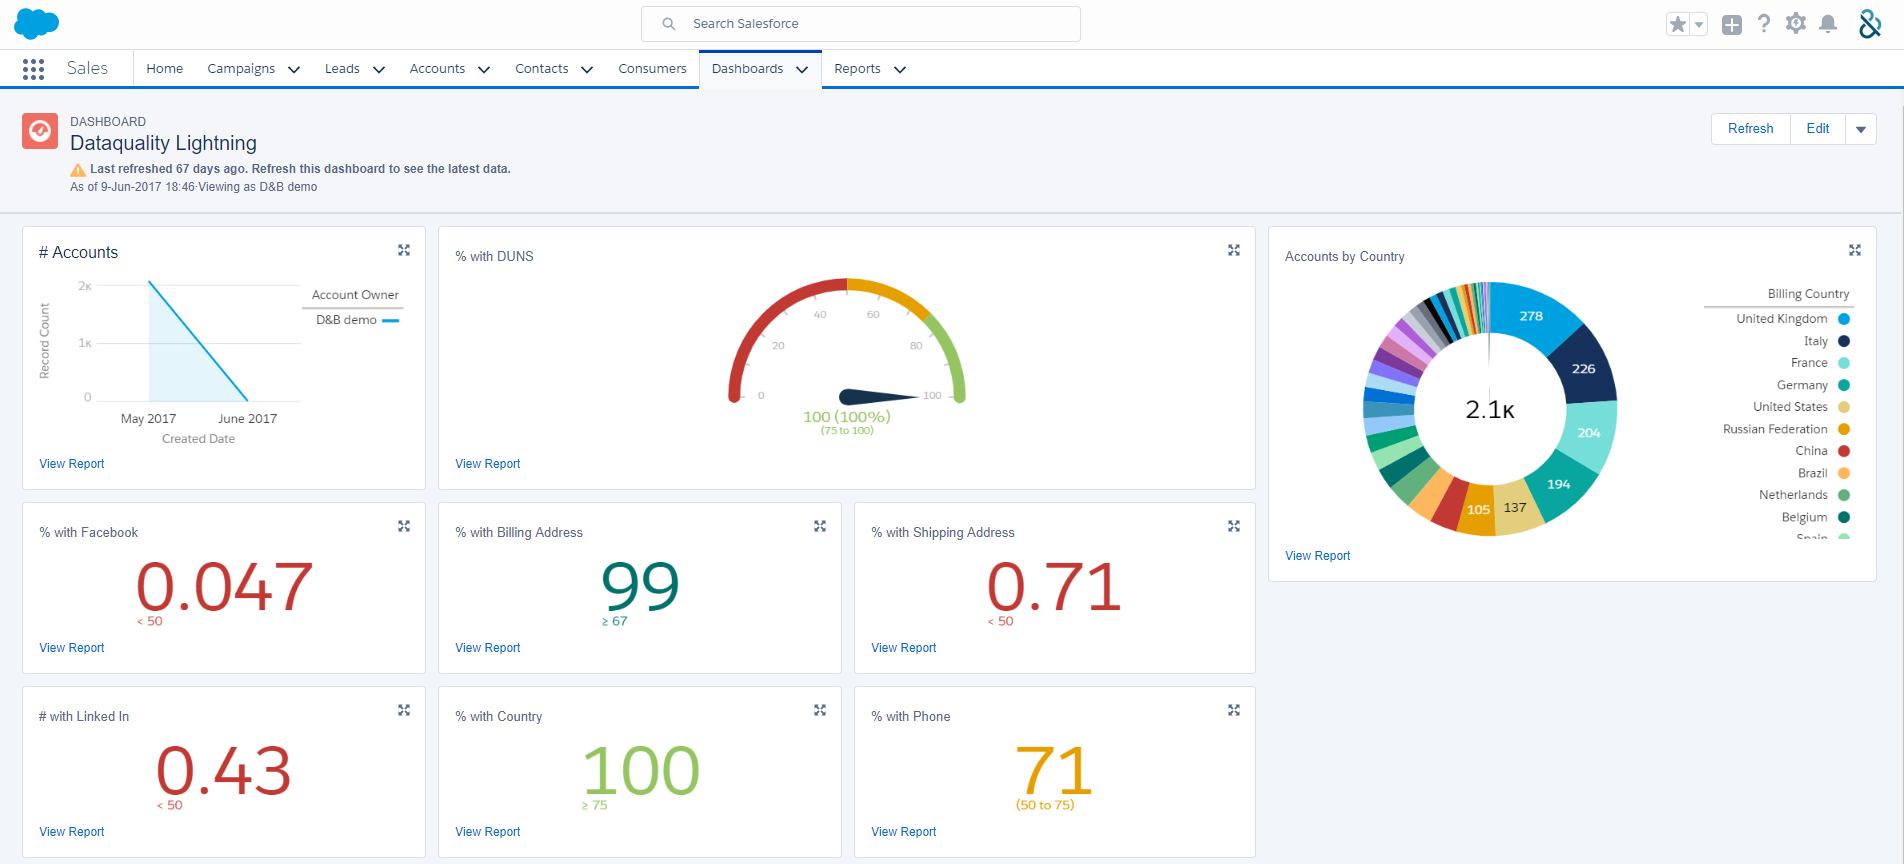Click United Kingdom legend color dot
1904x864 pixels.
click(1844, 319)
